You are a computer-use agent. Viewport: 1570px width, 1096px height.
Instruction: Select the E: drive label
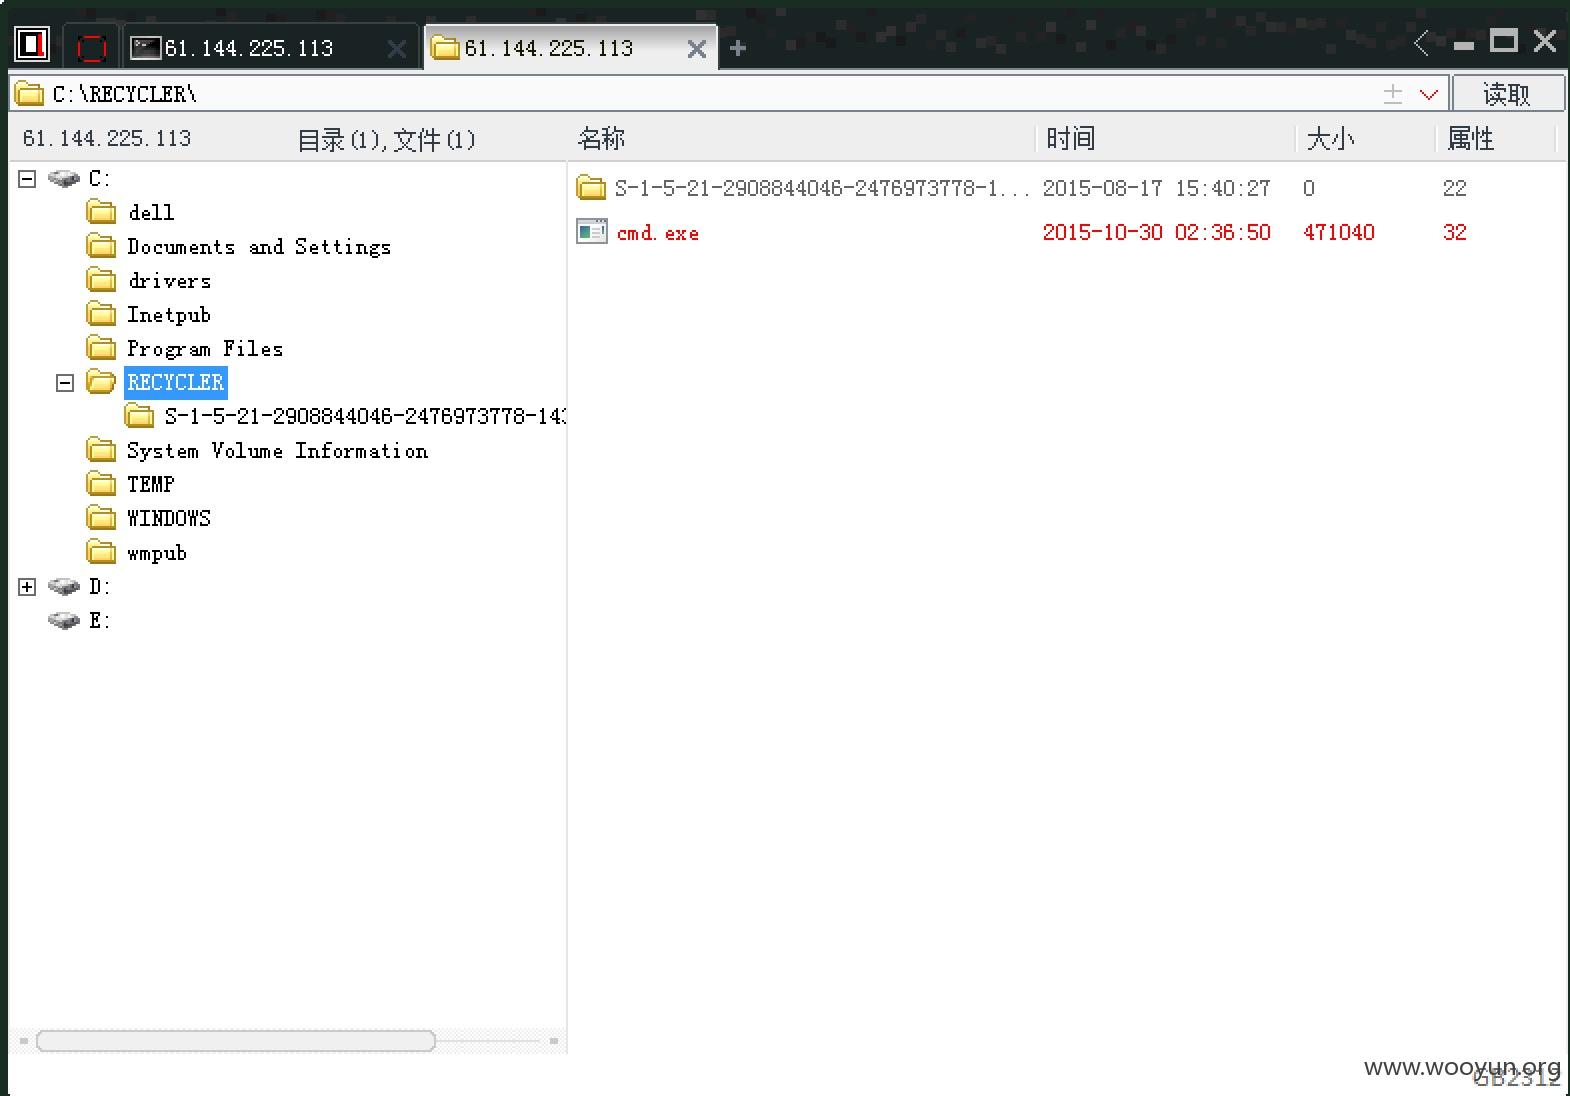pyautogui.click(x=99, y=621)
